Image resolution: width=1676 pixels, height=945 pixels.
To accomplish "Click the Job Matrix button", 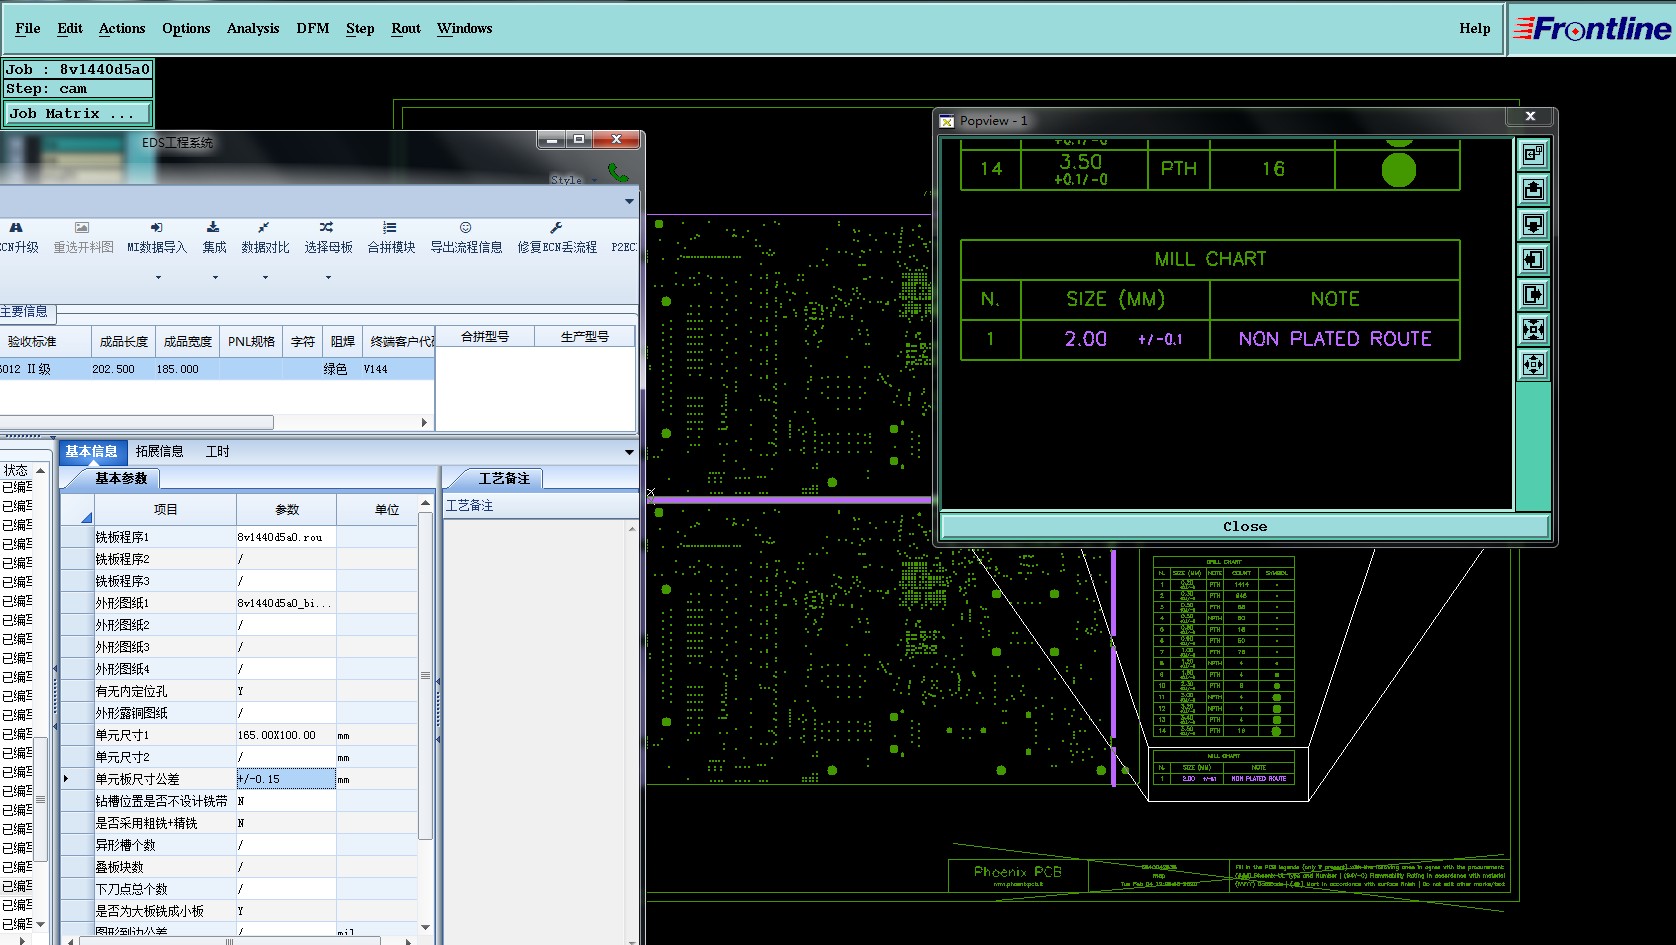I will click(x=78, y=114).
